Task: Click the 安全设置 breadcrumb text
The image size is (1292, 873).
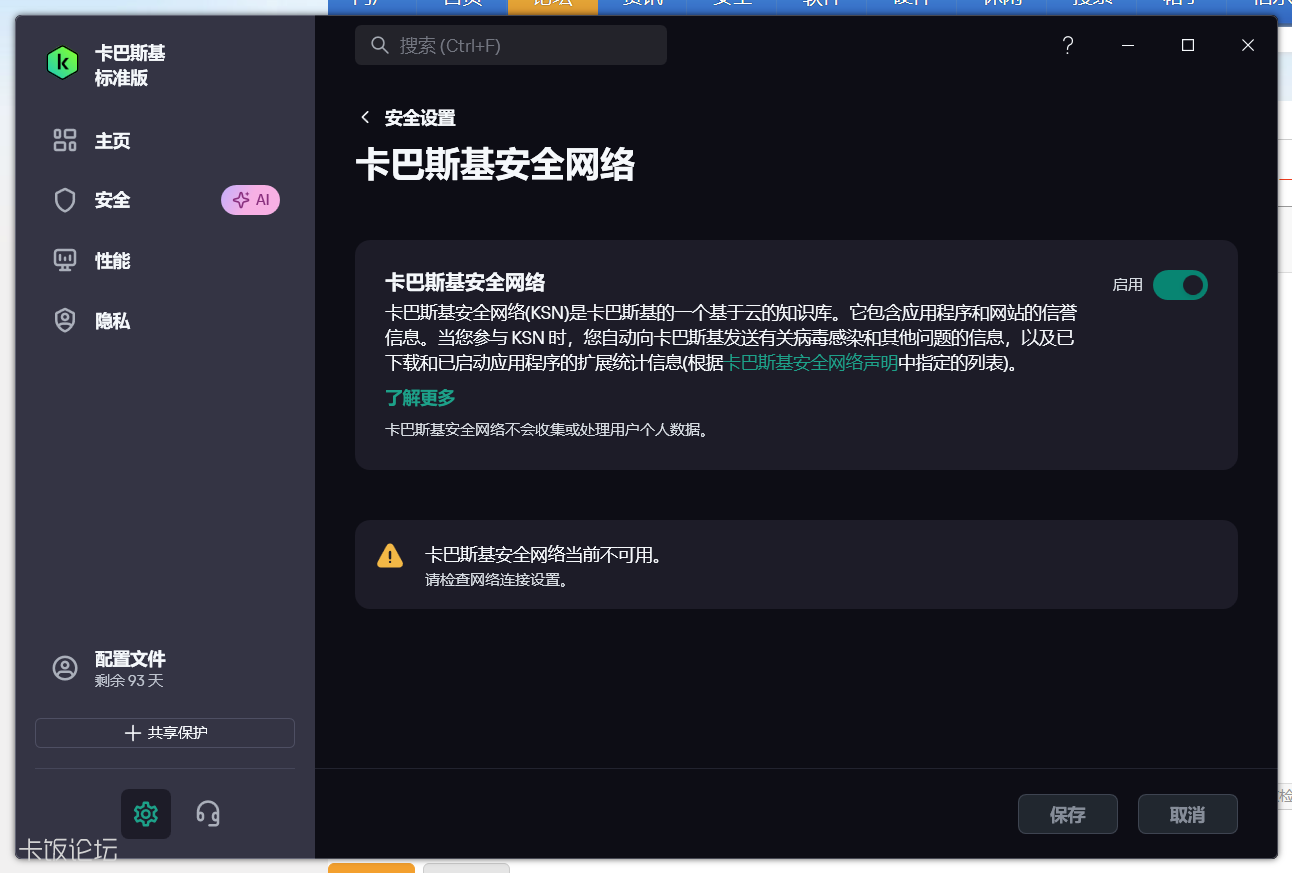Action: point(420,118)
